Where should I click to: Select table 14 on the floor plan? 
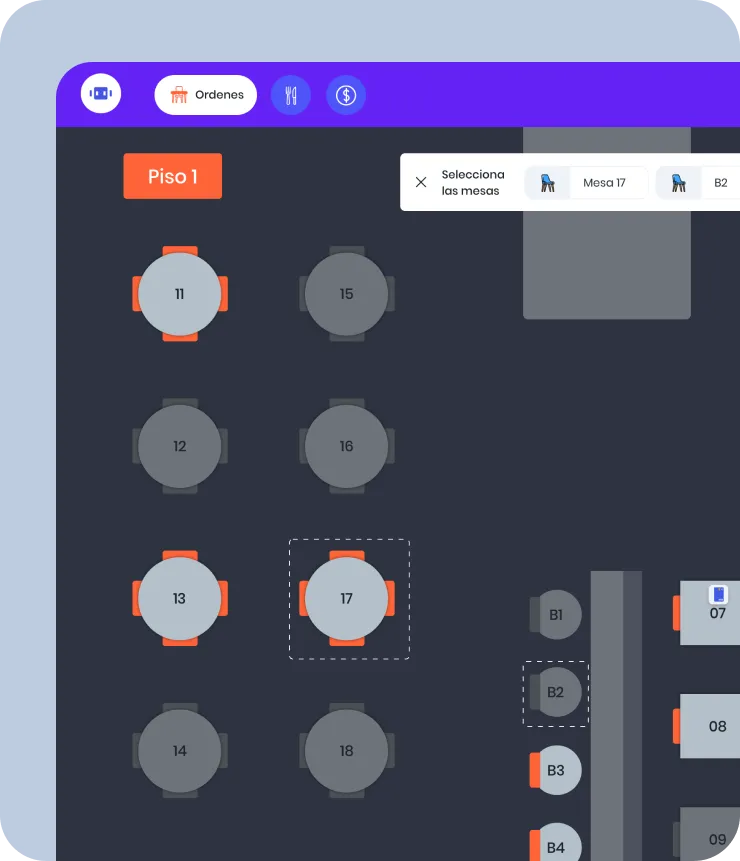click(180, 751)
